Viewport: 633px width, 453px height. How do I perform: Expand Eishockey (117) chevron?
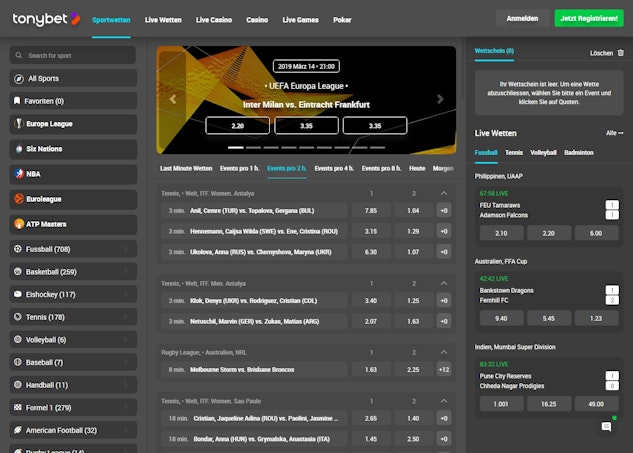click(126, 294)
